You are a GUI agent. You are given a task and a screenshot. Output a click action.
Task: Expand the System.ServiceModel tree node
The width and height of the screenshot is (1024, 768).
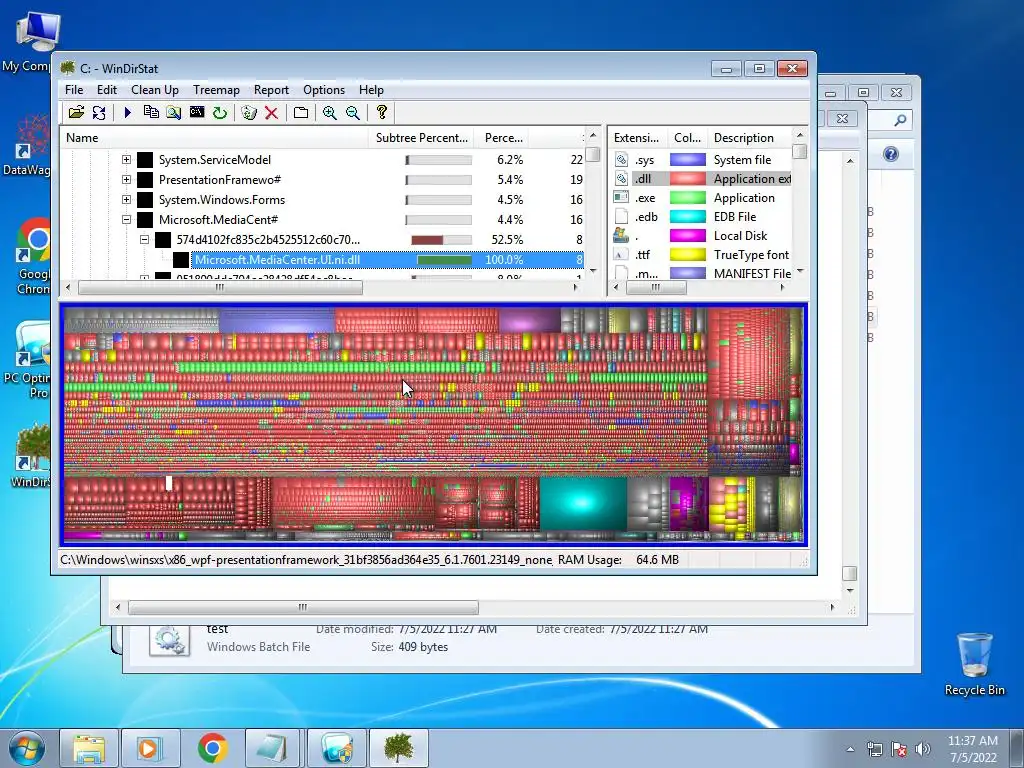[x=127, y=159]
